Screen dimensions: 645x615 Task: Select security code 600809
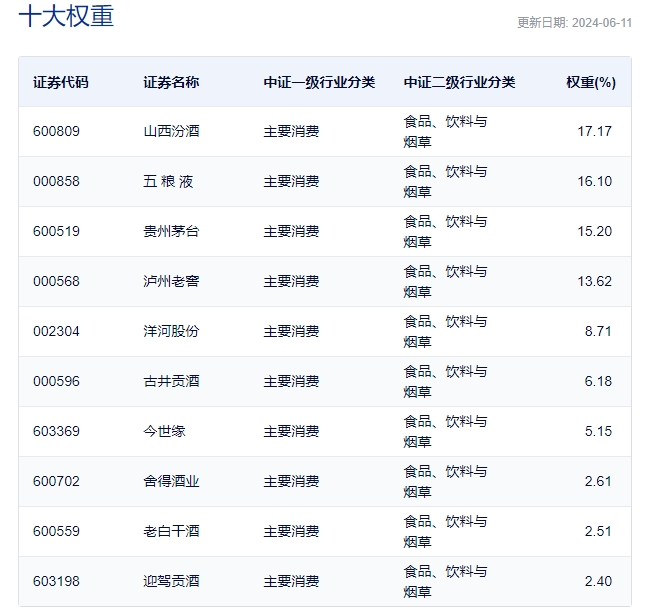[56, 131]
